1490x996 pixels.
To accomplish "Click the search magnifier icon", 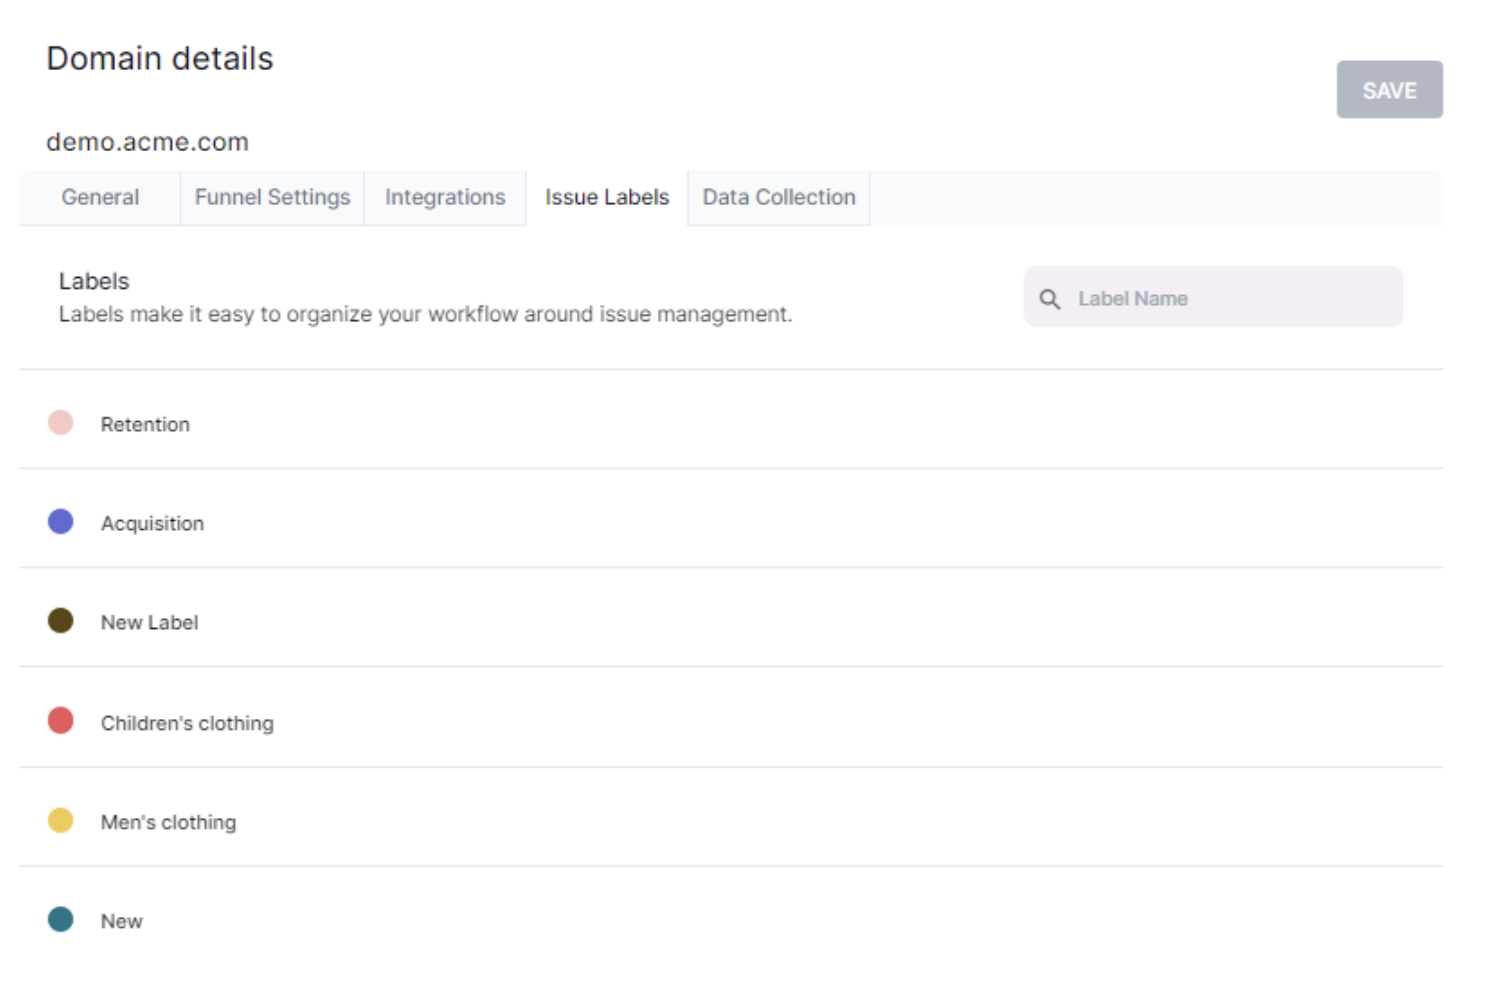I will pos(1049,299).
